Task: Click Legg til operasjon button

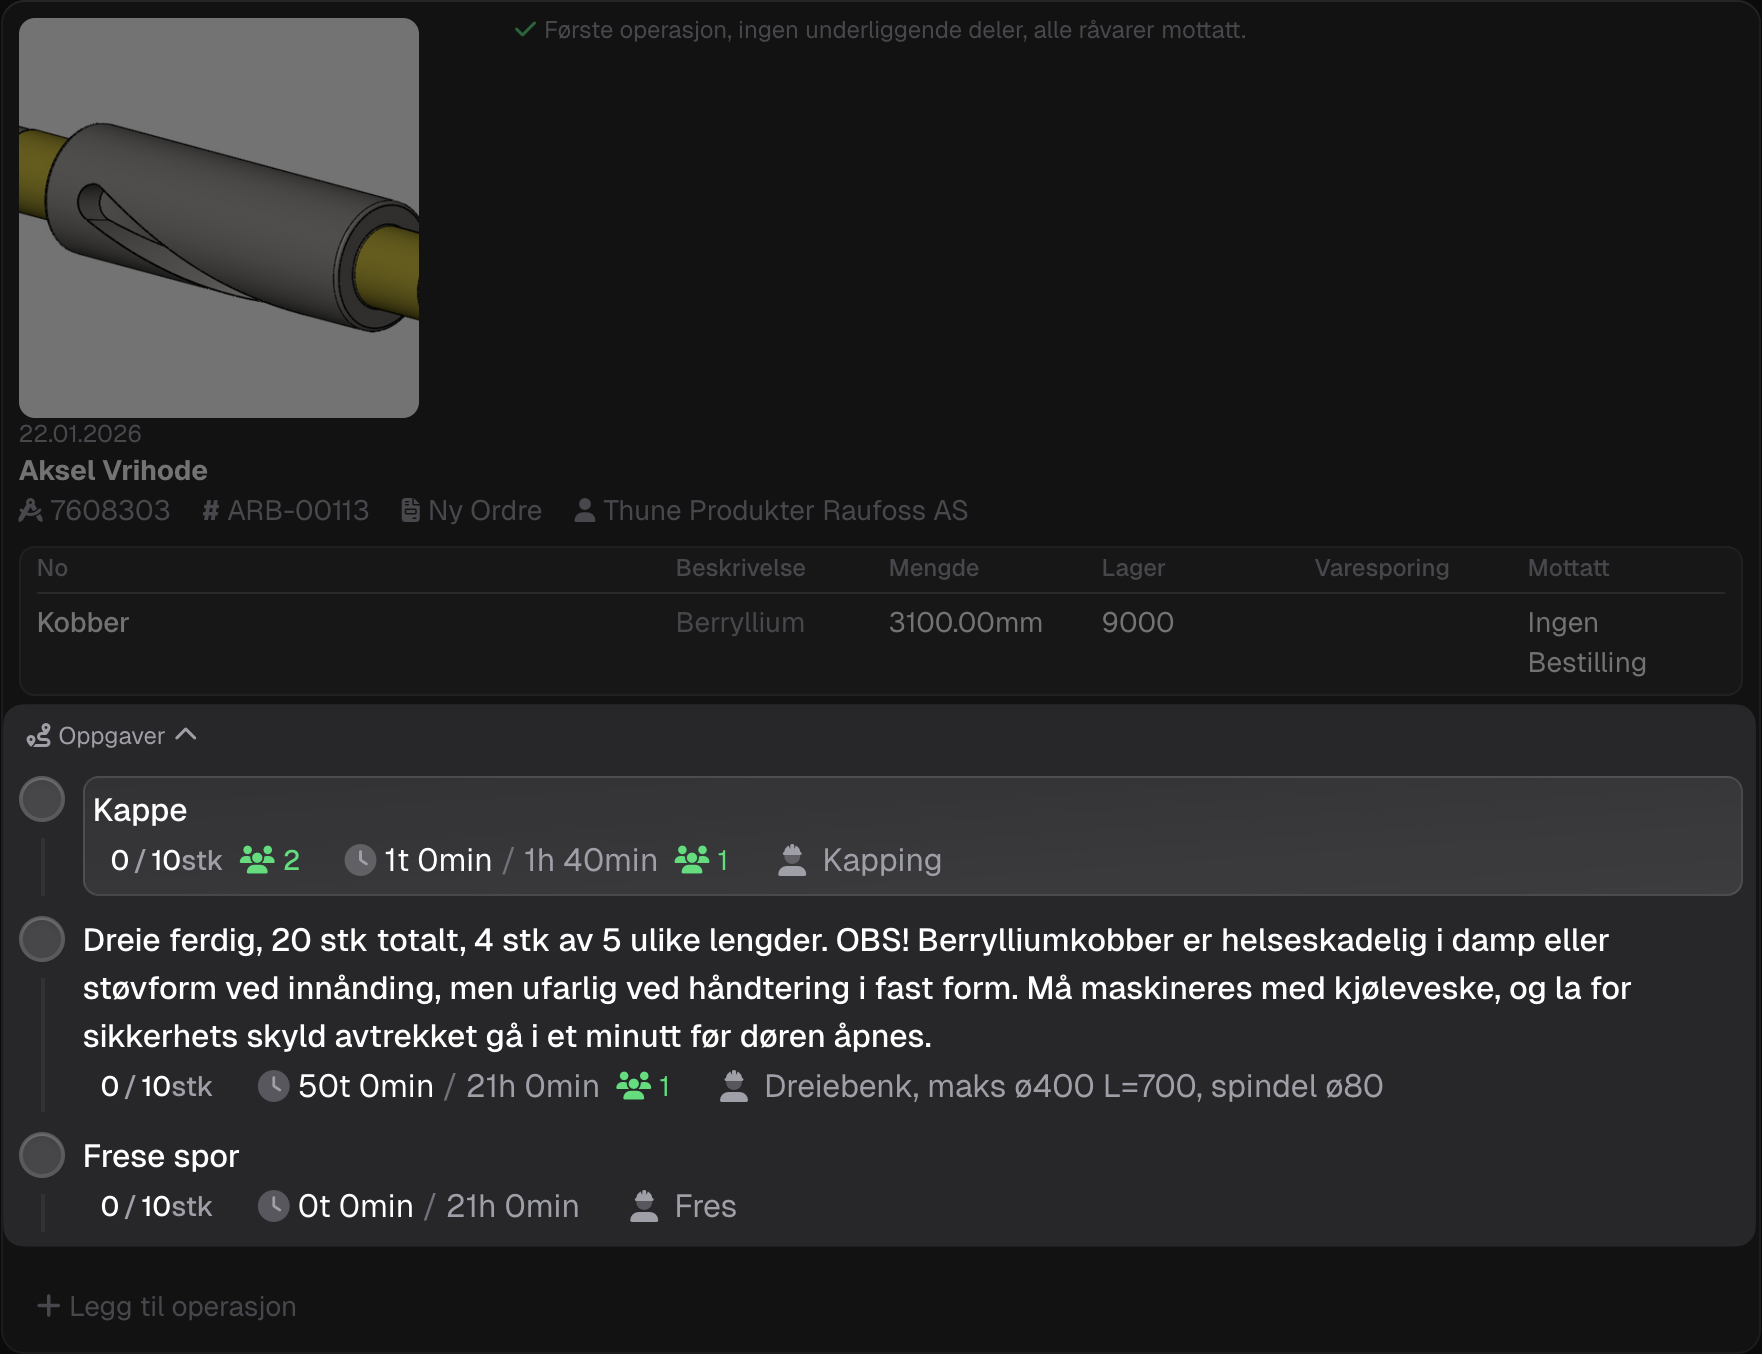Action: click(167, 1306)
